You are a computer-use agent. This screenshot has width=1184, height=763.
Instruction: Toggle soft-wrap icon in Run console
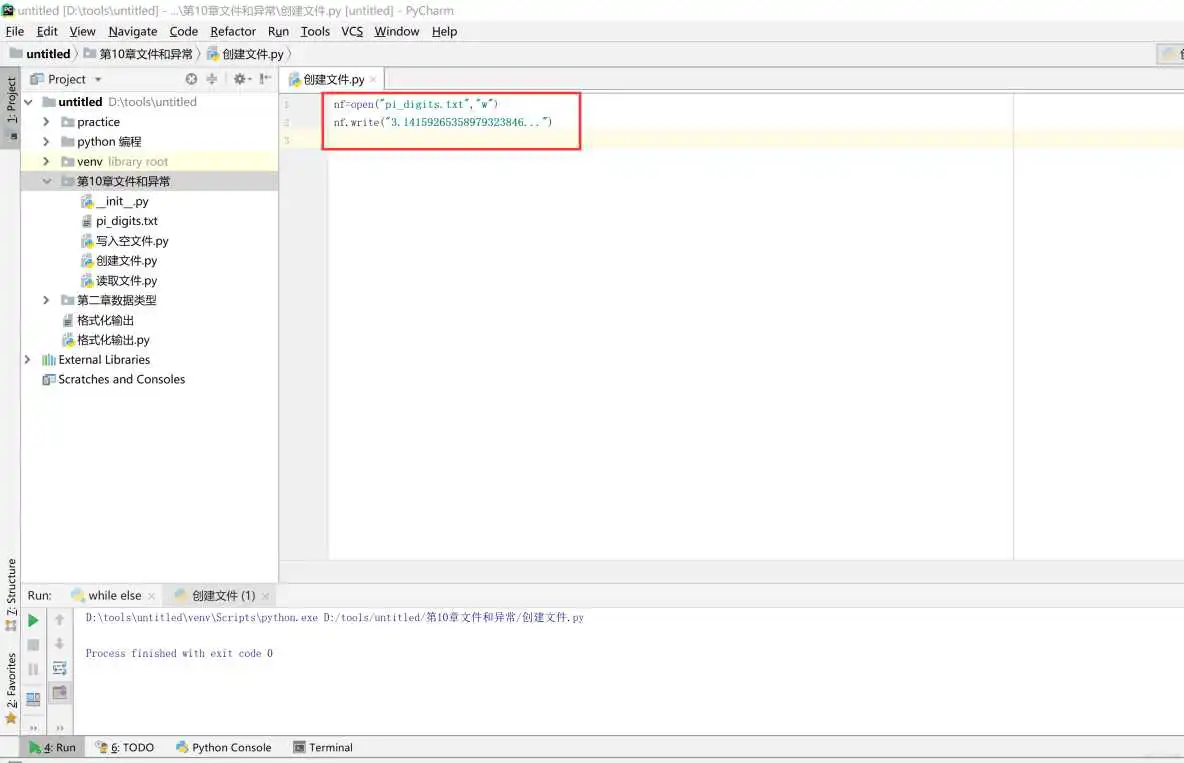tap(60, 669)
